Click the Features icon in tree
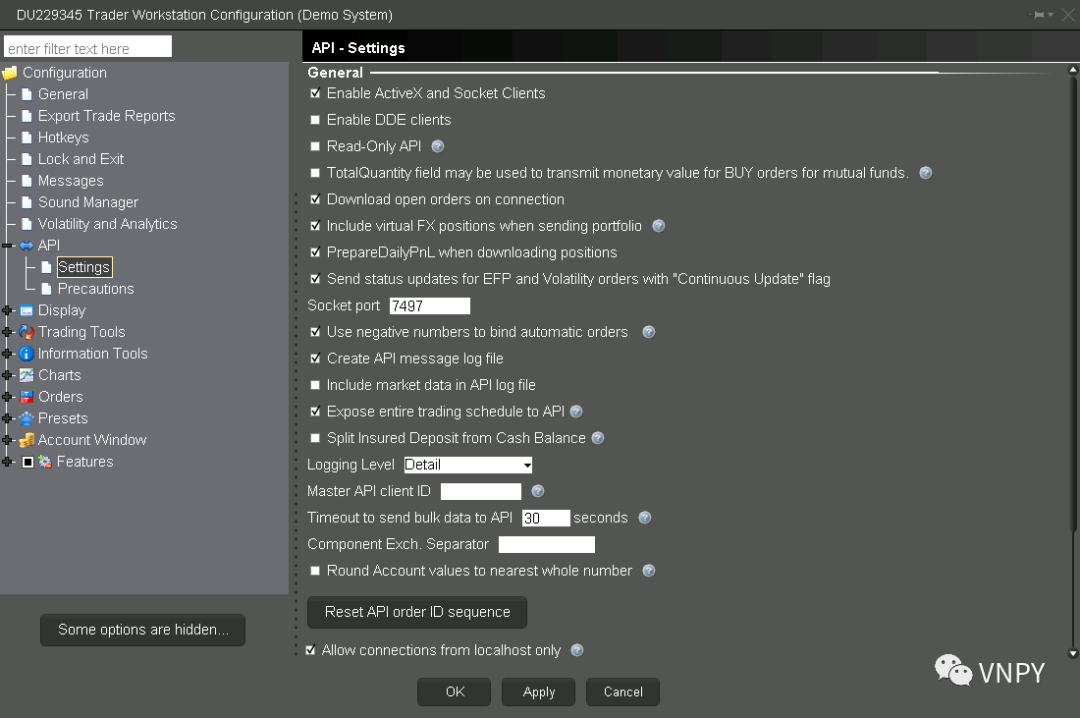The width and height of the screenshot is (1080, 718). click(45, 462)
